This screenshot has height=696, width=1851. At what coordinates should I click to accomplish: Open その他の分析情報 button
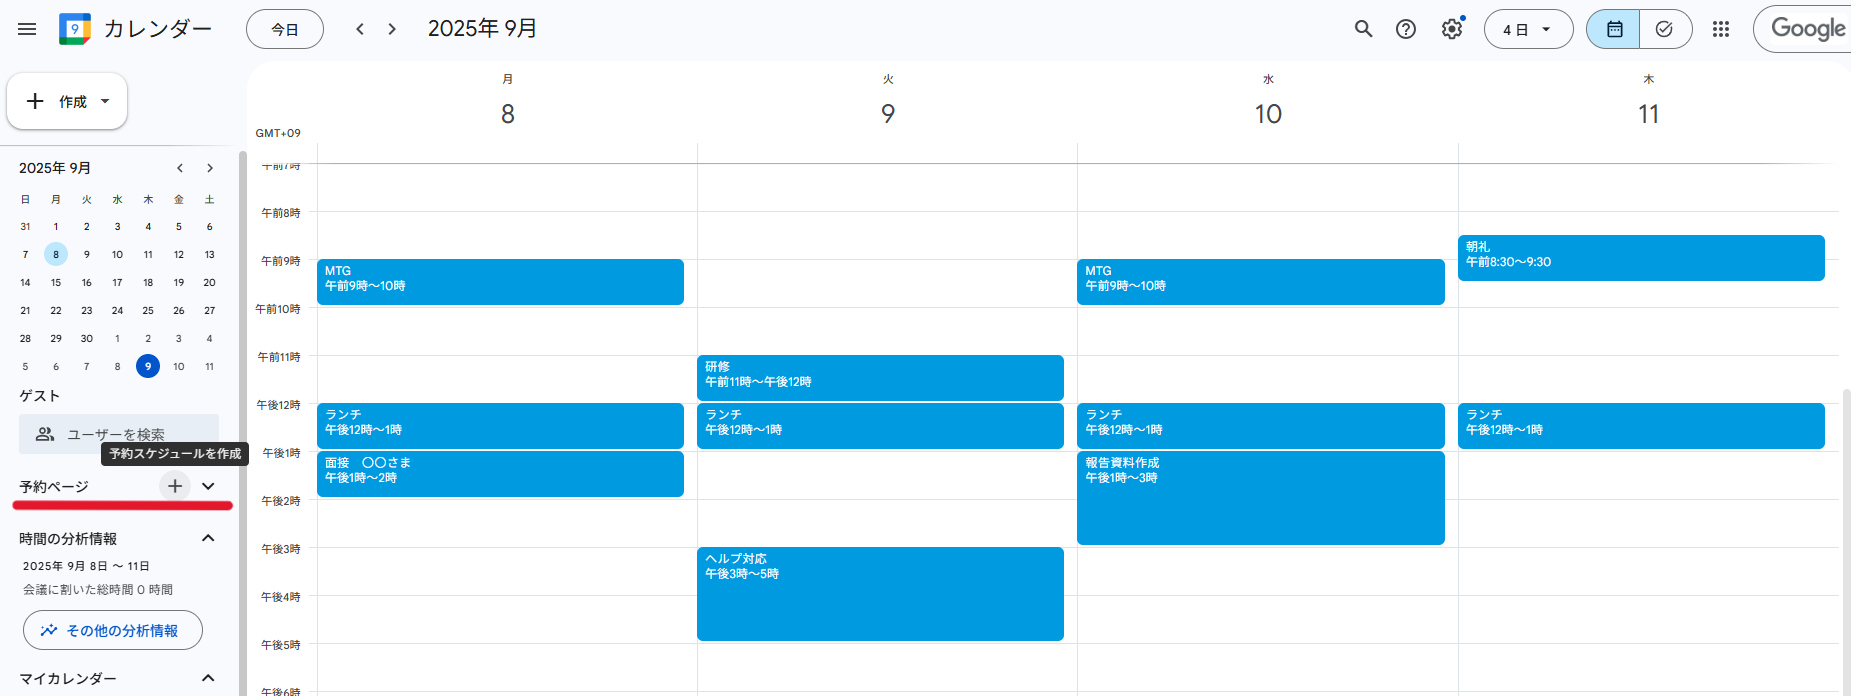(x=113, y=630)
